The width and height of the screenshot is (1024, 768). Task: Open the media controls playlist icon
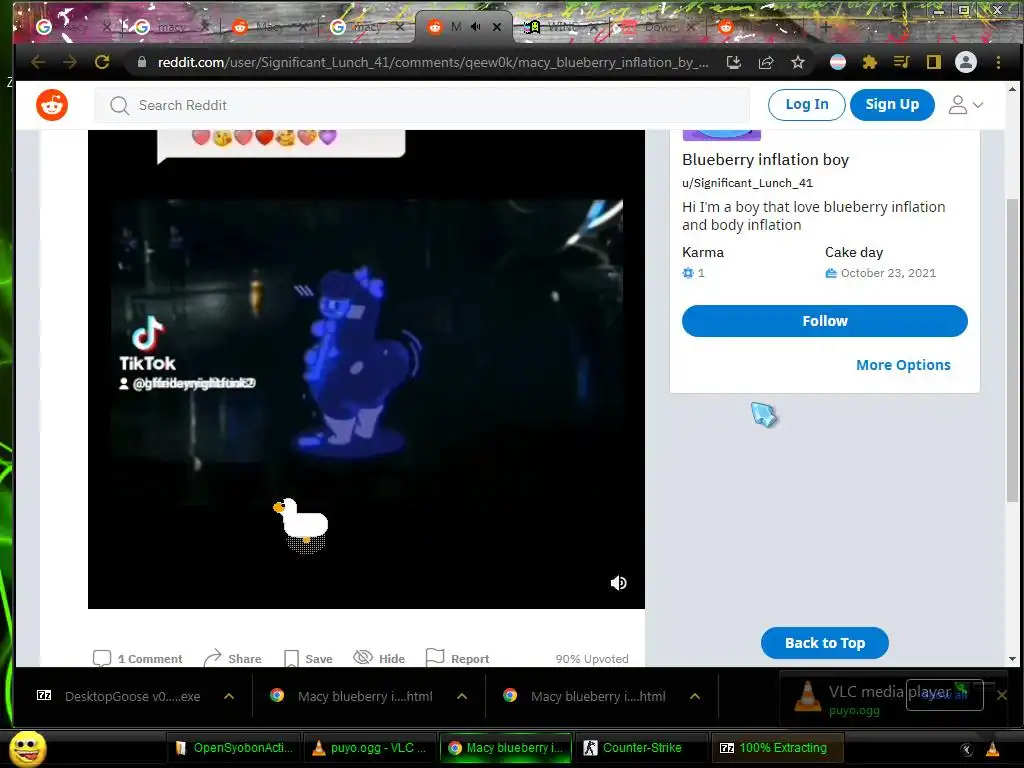tap(902, 62)
